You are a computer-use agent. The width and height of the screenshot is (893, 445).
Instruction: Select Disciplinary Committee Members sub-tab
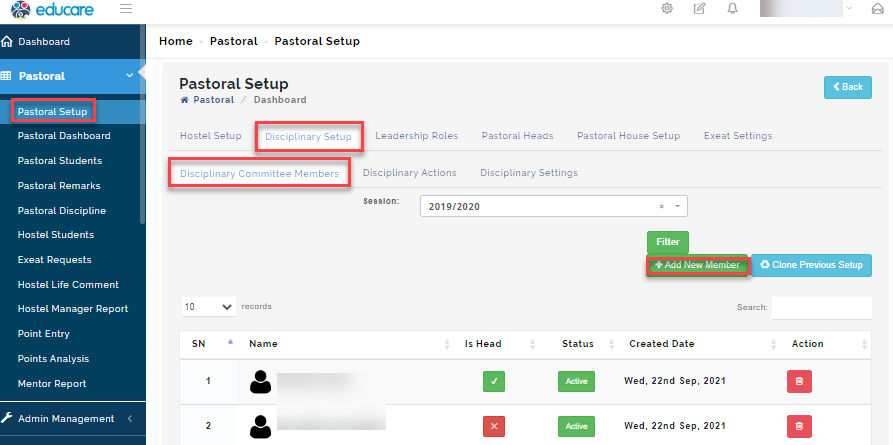pos(260,173)
